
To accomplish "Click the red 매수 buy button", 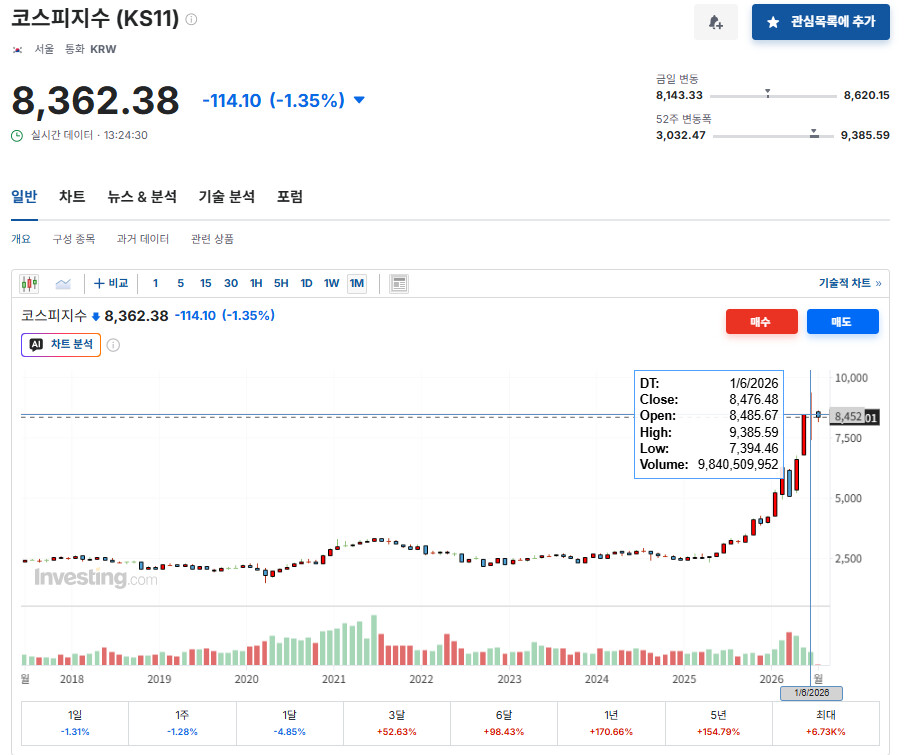I will click(x=762, y=321).
